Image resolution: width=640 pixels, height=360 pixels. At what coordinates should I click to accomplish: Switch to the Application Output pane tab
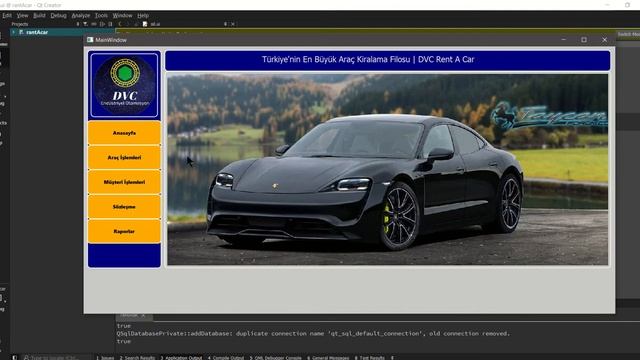point(181,358)
